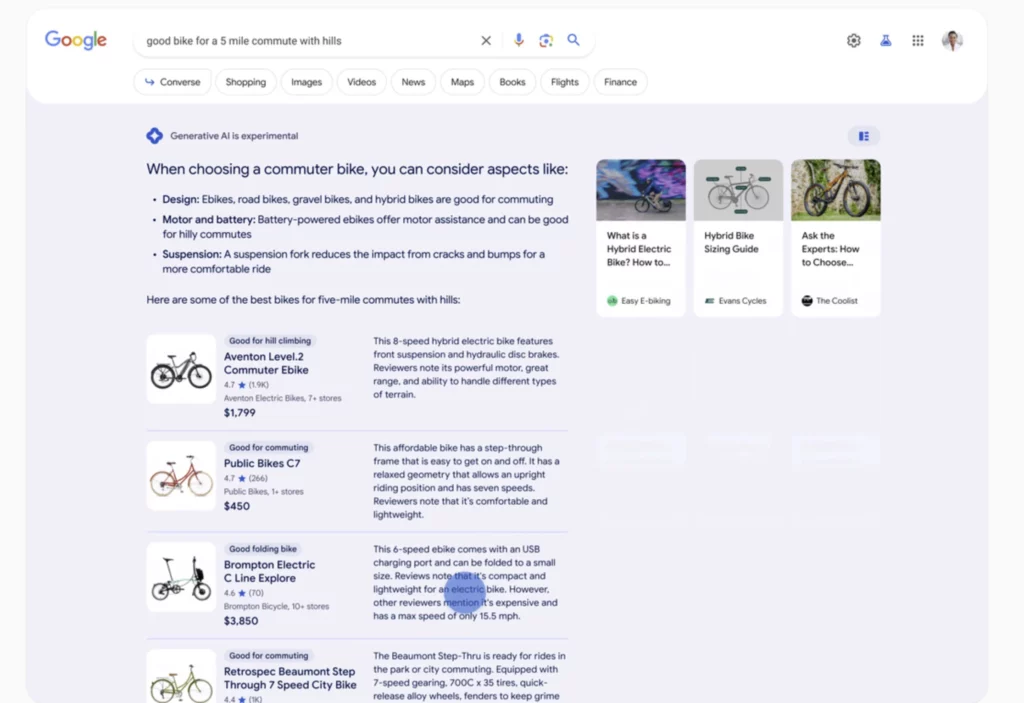Viewport: 1024px width, 703px height.
Task: Open Search Labs flask icon
Action: (x=886, y=41)
